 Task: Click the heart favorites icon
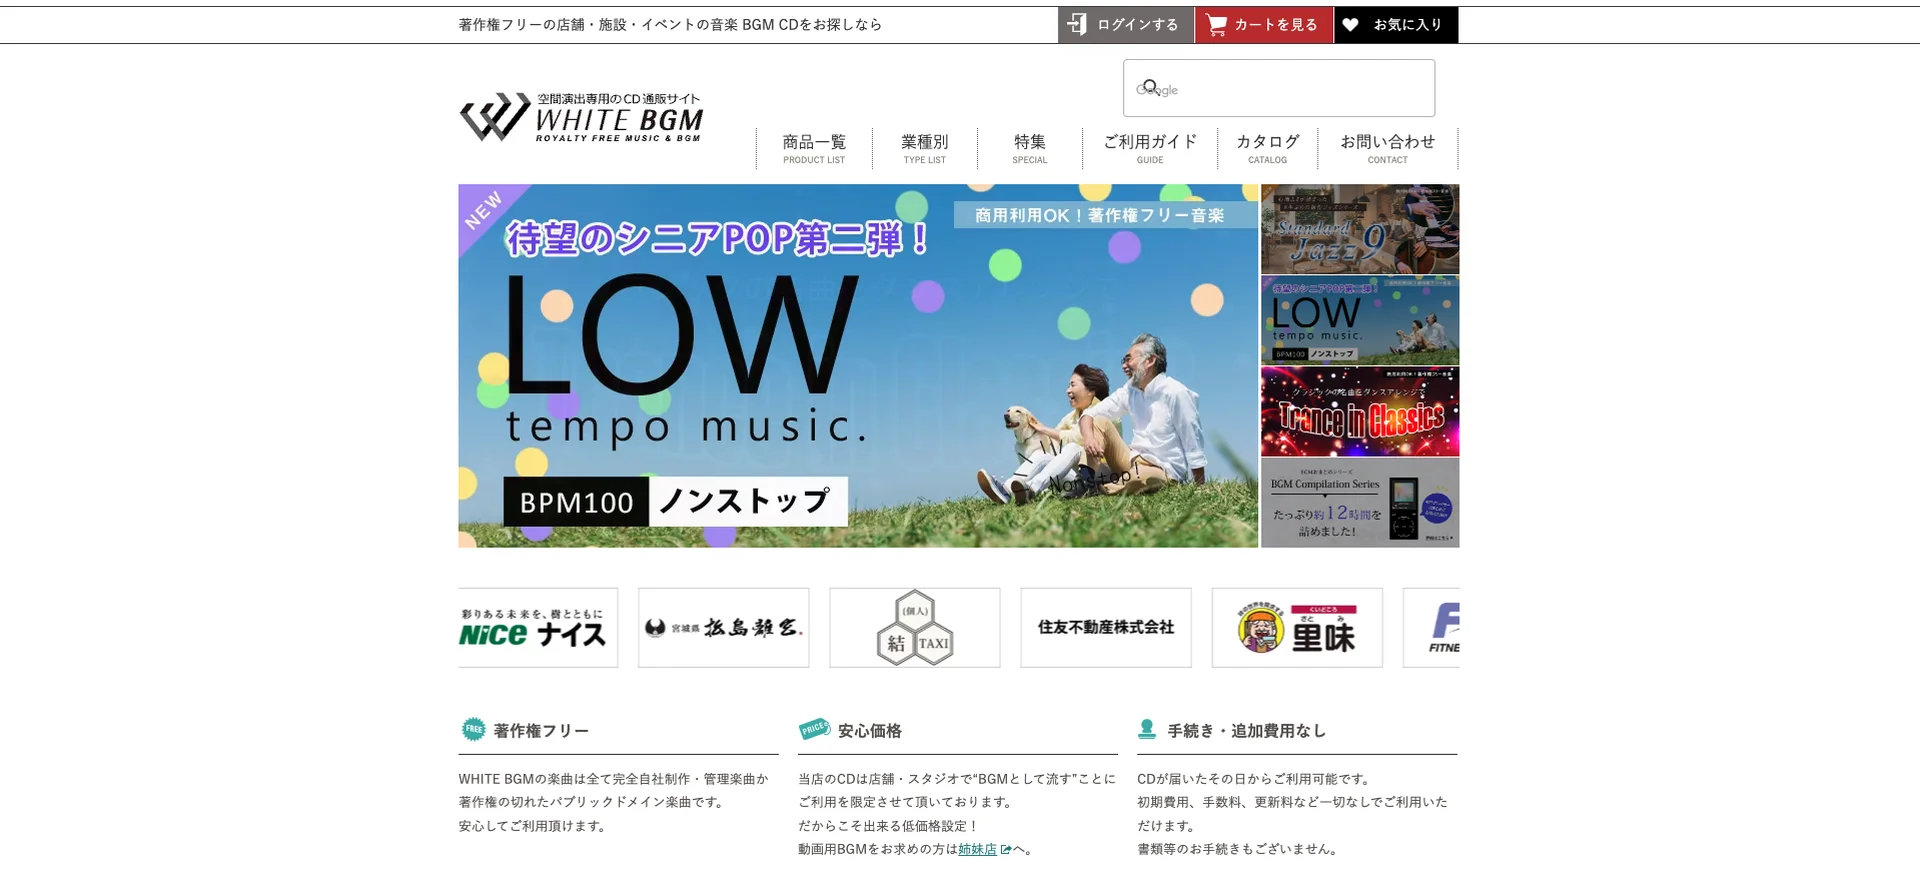(x=1350, y=25)
